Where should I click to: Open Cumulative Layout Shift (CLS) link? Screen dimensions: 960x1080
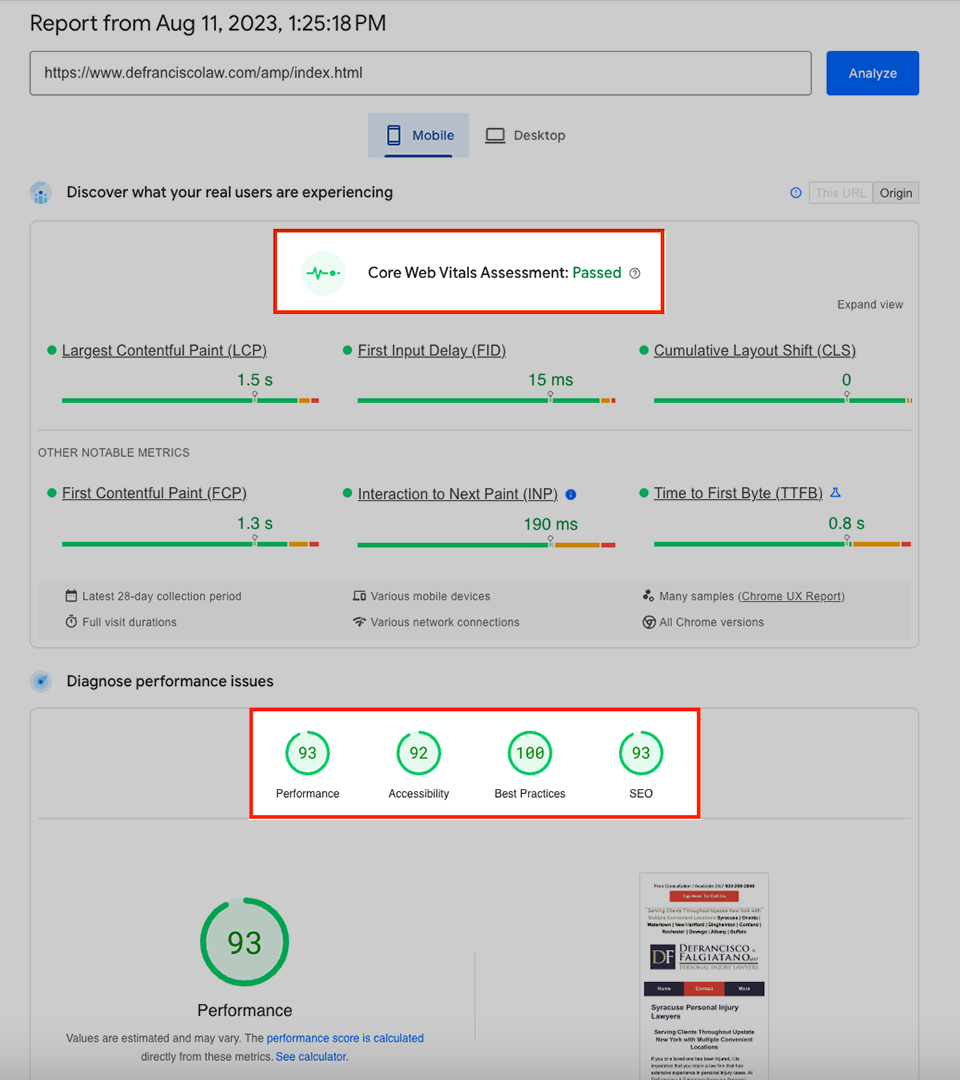coord(754,350)
